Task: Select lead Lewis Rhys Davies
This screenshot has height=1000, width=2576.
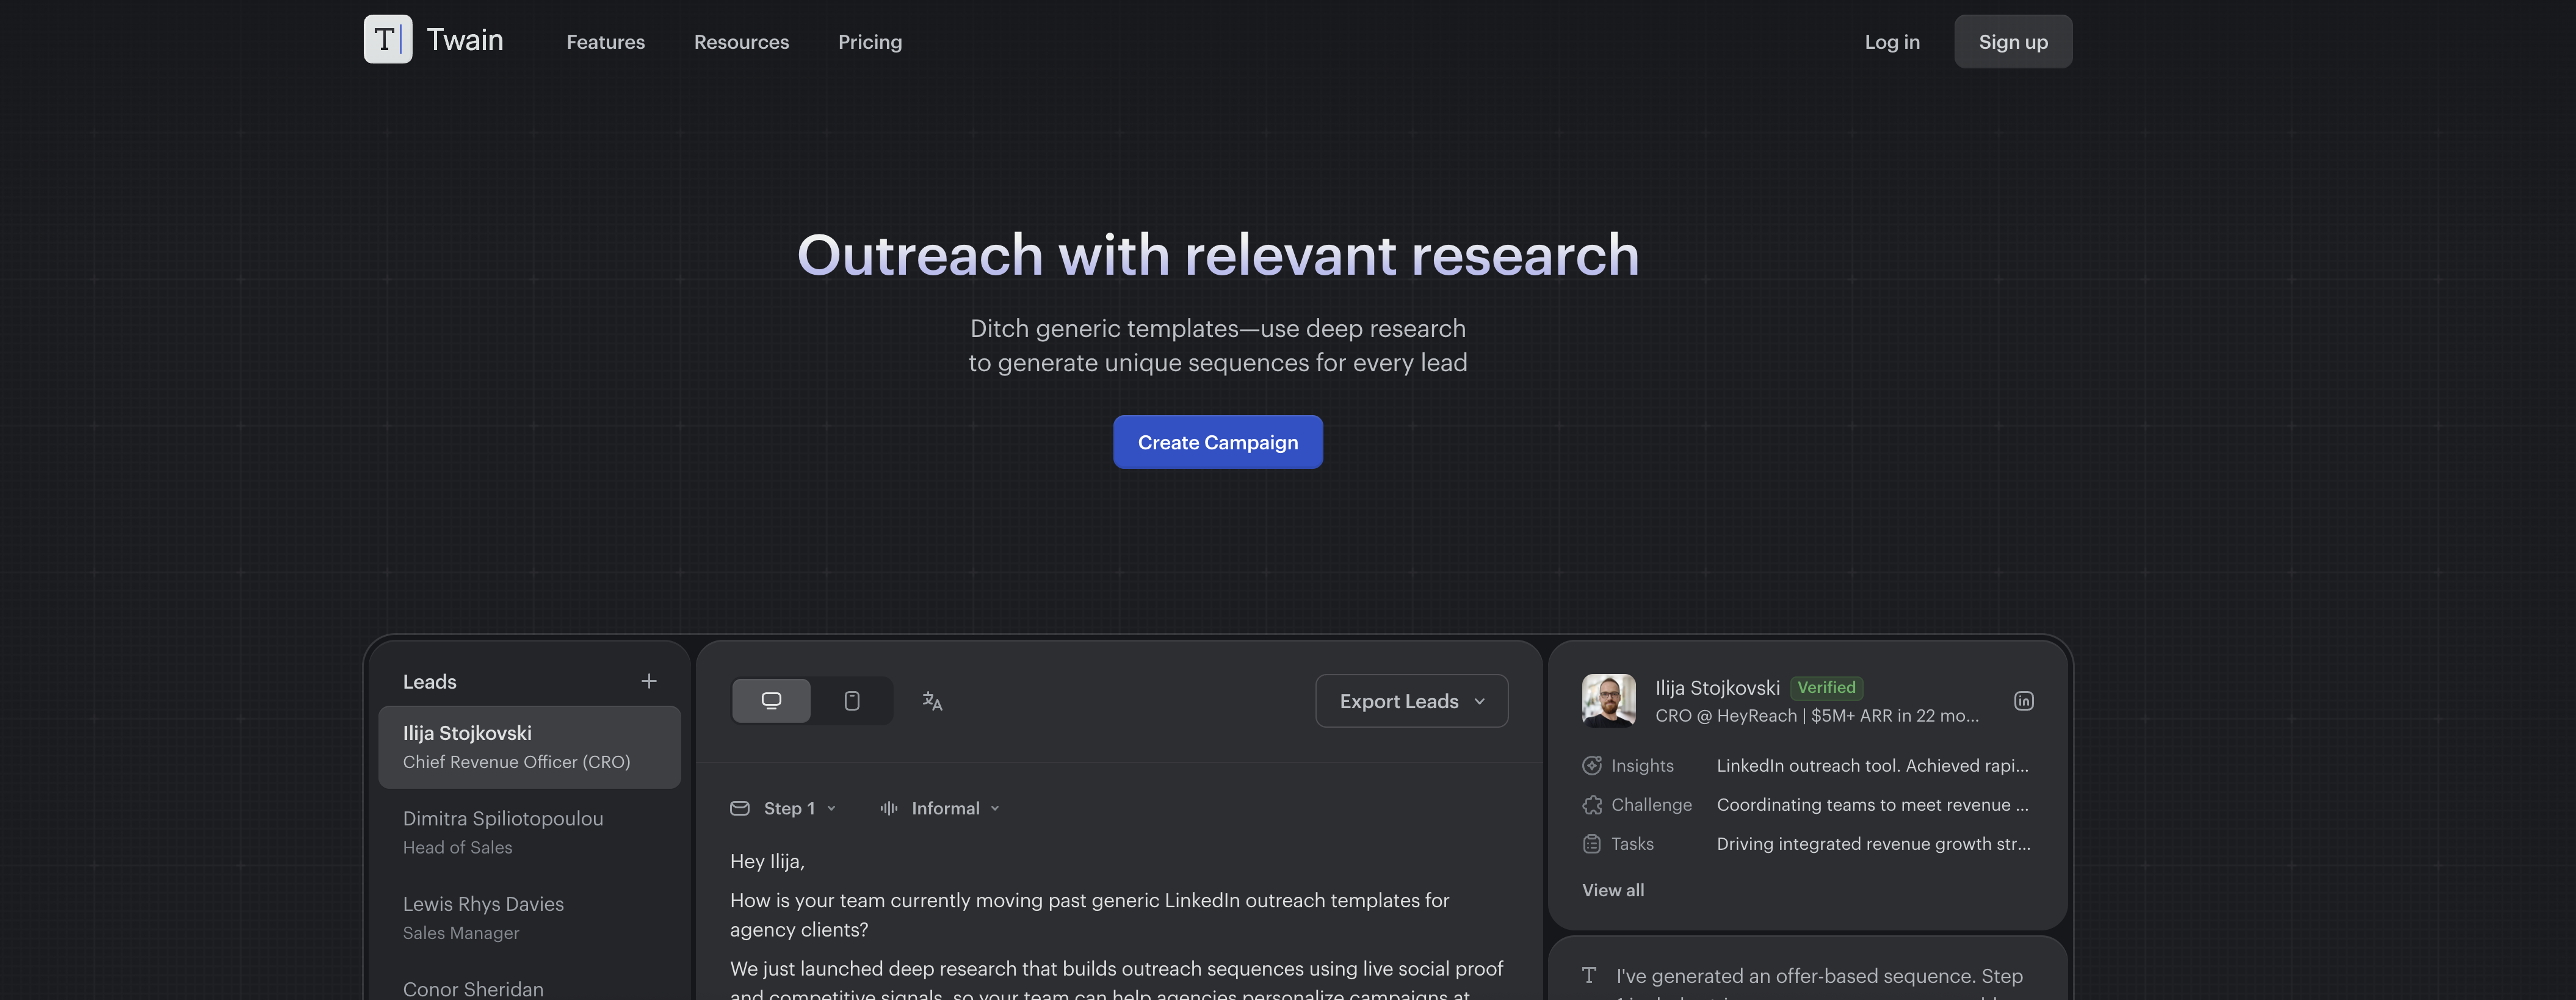Action: pos(483,903)
